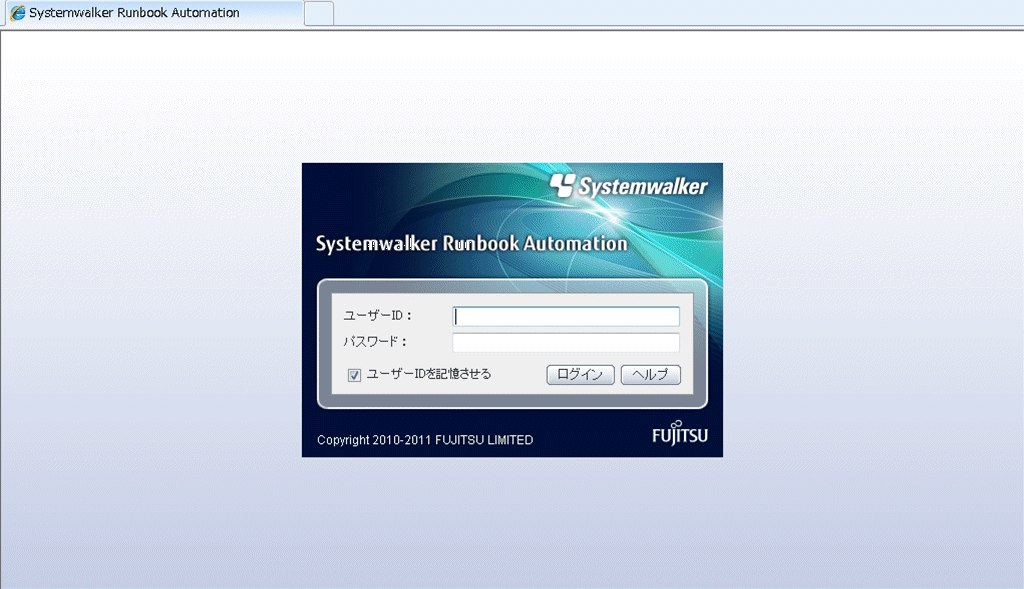Open help with the ヘルプ button
This screenshot has width=1024, height=589.
point(650,375)
